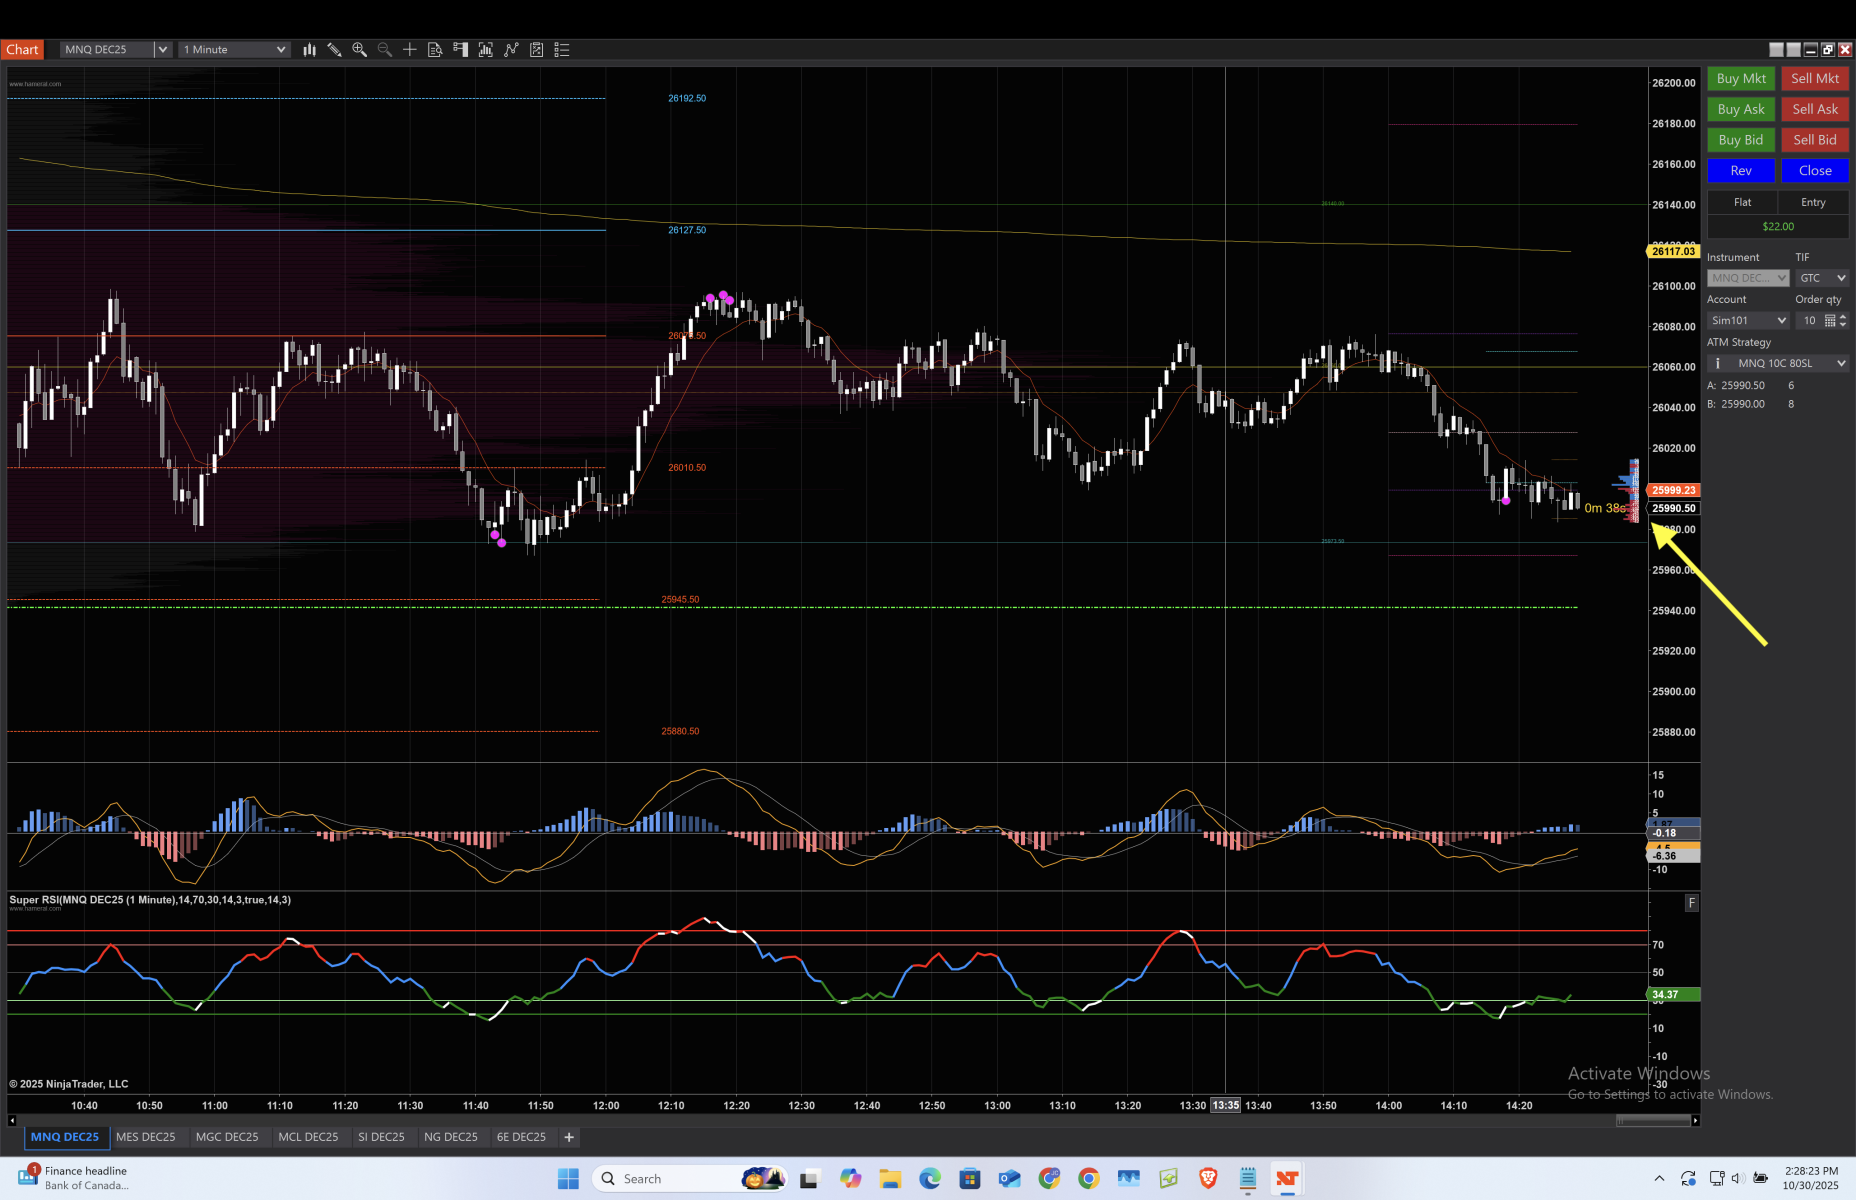Screen dimensions: 1856x1200
Task: Open the Windows Start menu
Action: coord(568,1179)
